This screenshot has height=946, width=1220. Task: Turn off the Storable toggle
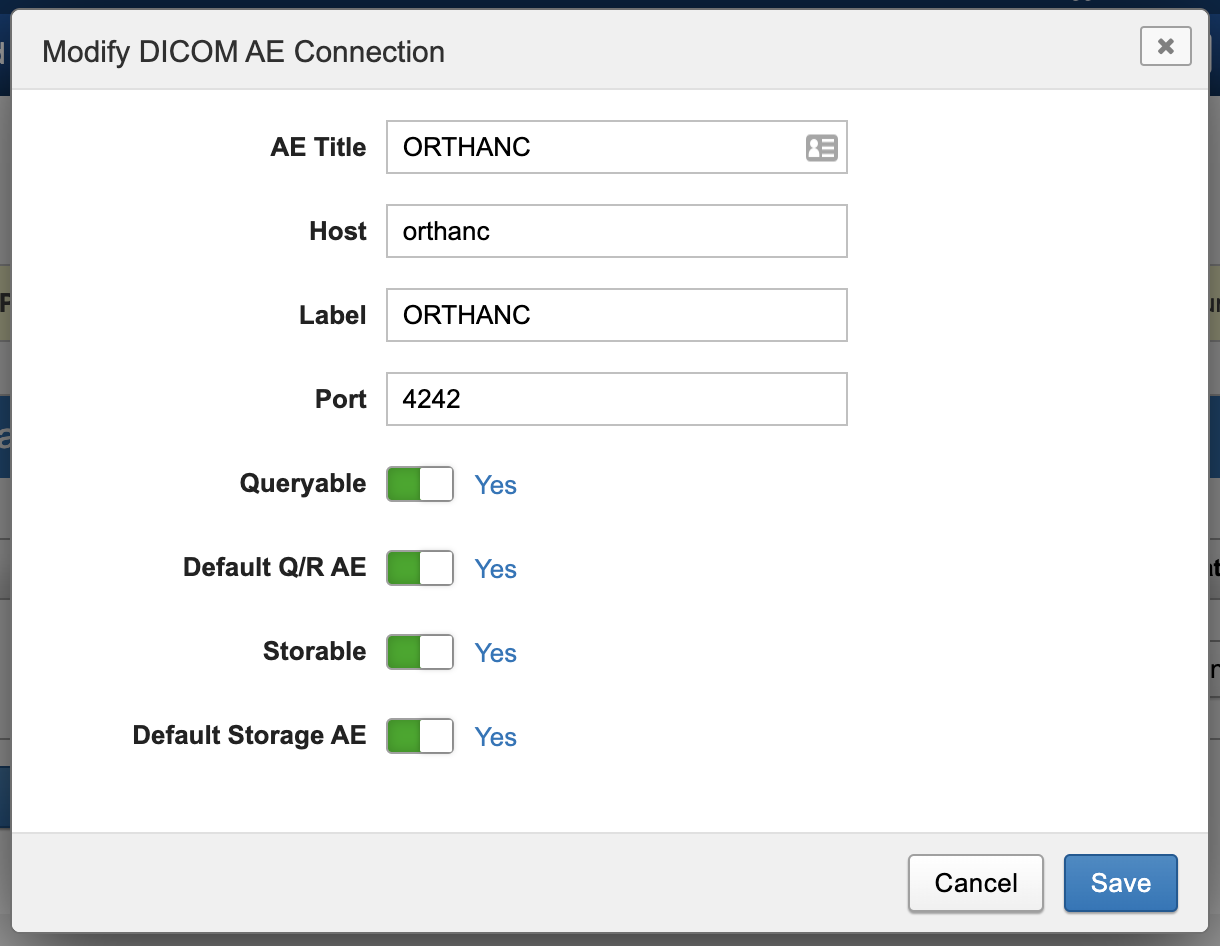click(x=420, y=652)
